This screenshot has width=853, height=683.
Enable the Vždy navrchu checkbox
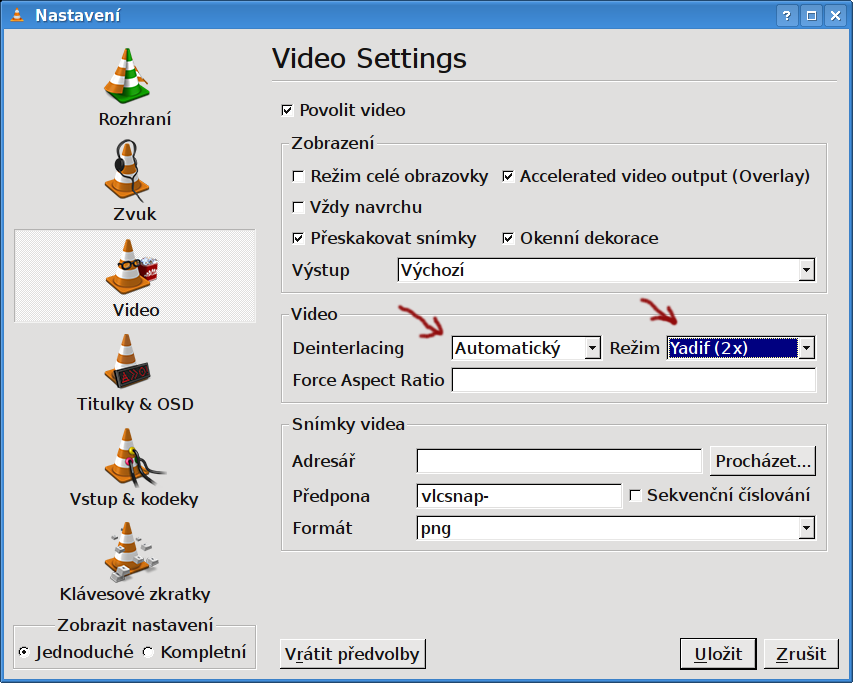click(298, 207)
